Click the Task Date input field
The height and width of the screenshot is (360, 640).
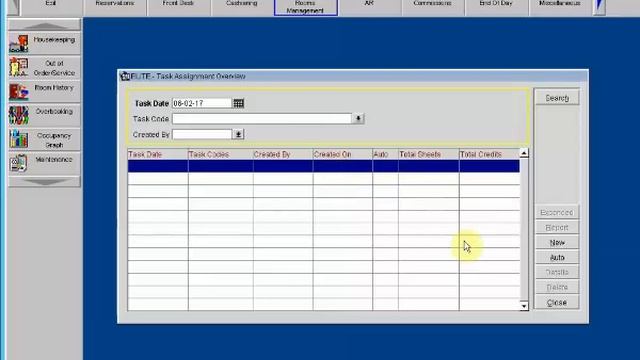point(202,103)
